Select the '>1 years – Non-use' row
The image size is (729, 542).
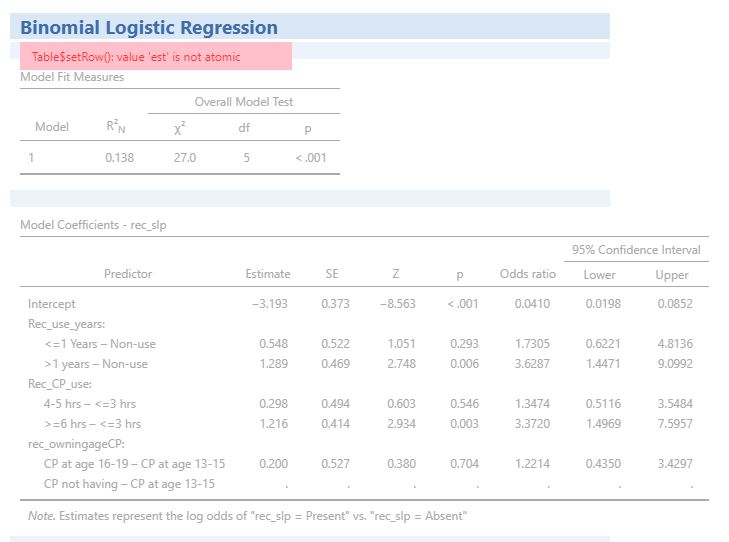[x=96, y=364]
